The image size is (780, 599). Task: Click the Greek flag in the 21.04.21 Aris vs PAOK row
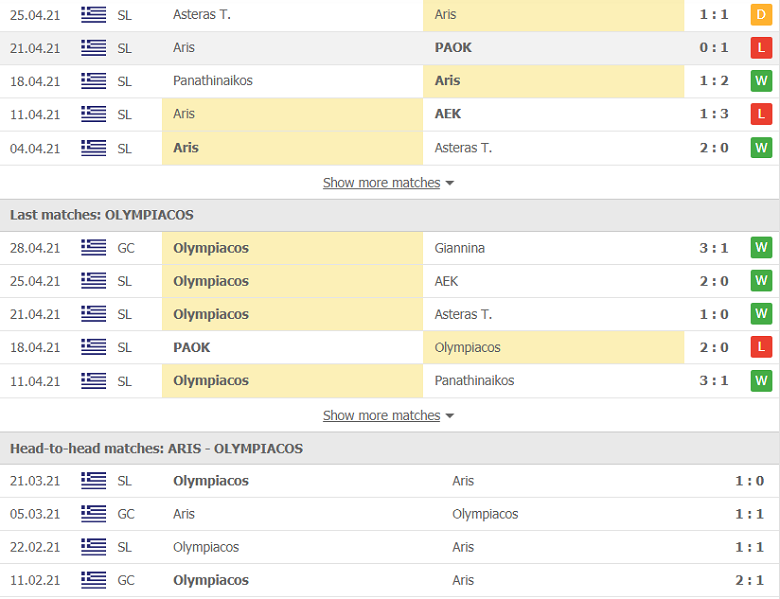94,48
